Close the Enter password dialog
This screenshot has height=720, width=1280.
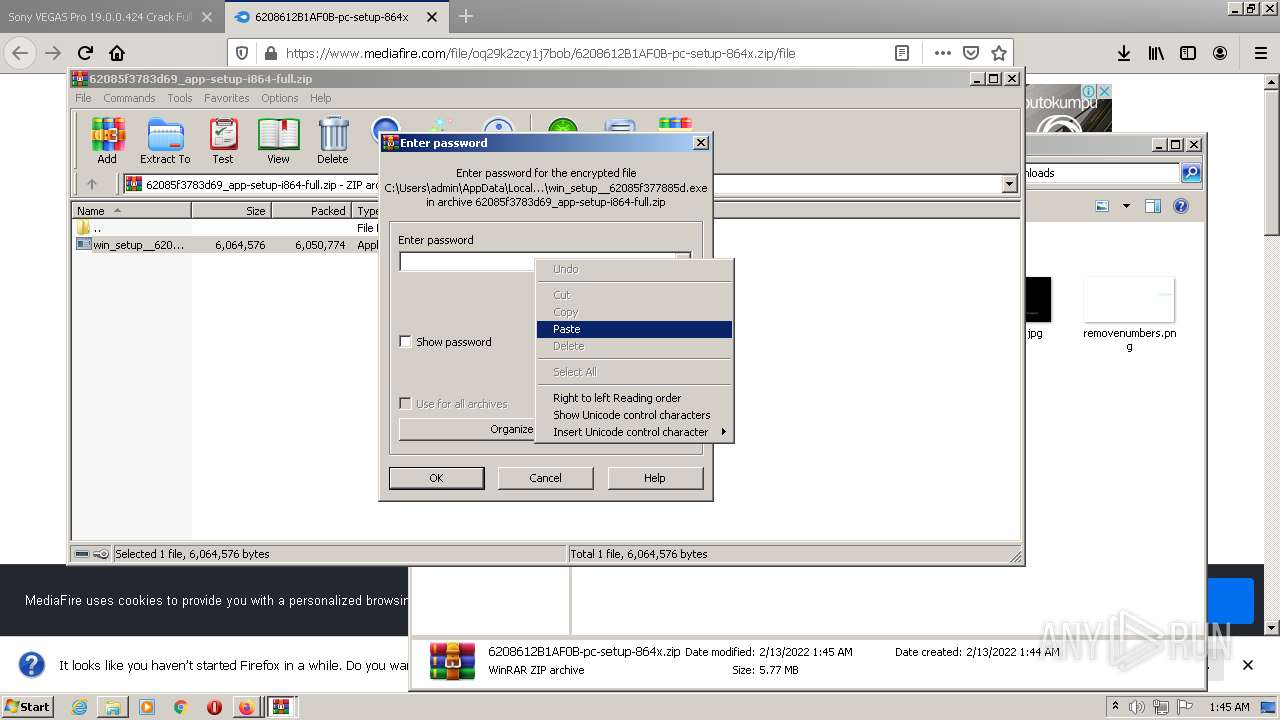click(x=701, y=143)
